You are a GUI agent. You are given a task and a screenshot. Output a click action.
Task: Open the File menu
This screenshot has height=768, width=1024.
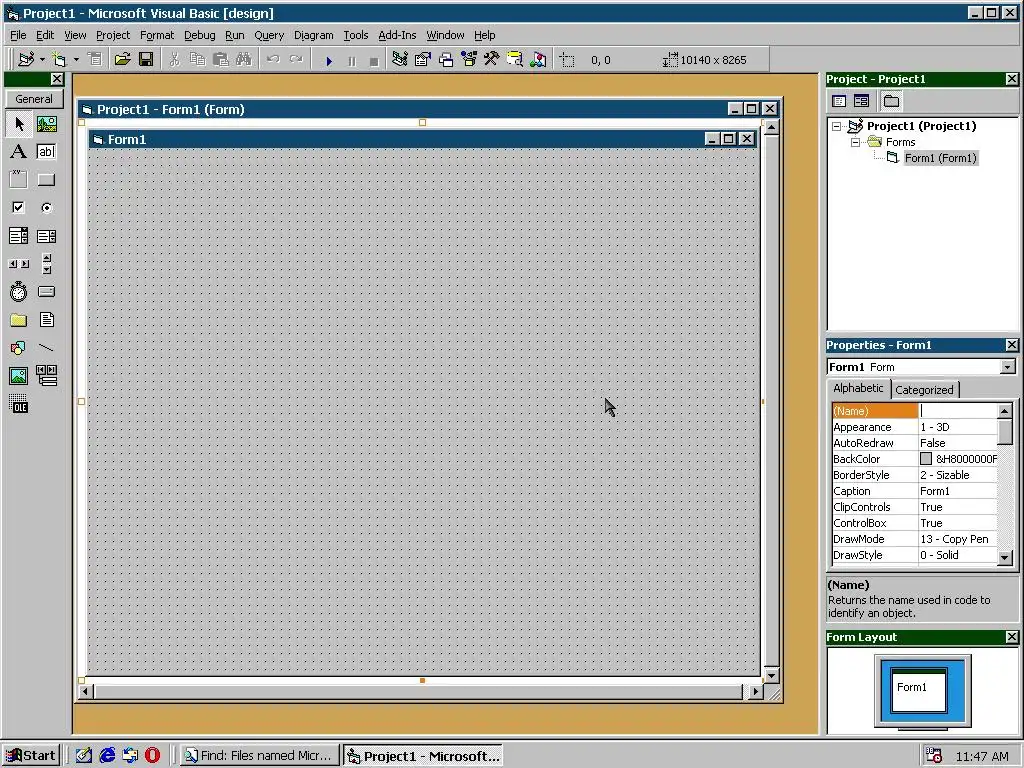(18, 35)
